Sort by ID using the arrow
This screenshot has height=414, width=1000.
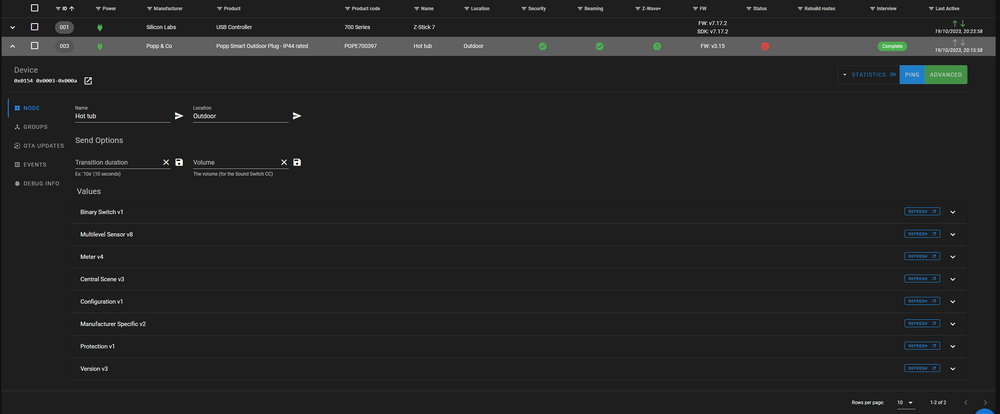pos(71,9)
